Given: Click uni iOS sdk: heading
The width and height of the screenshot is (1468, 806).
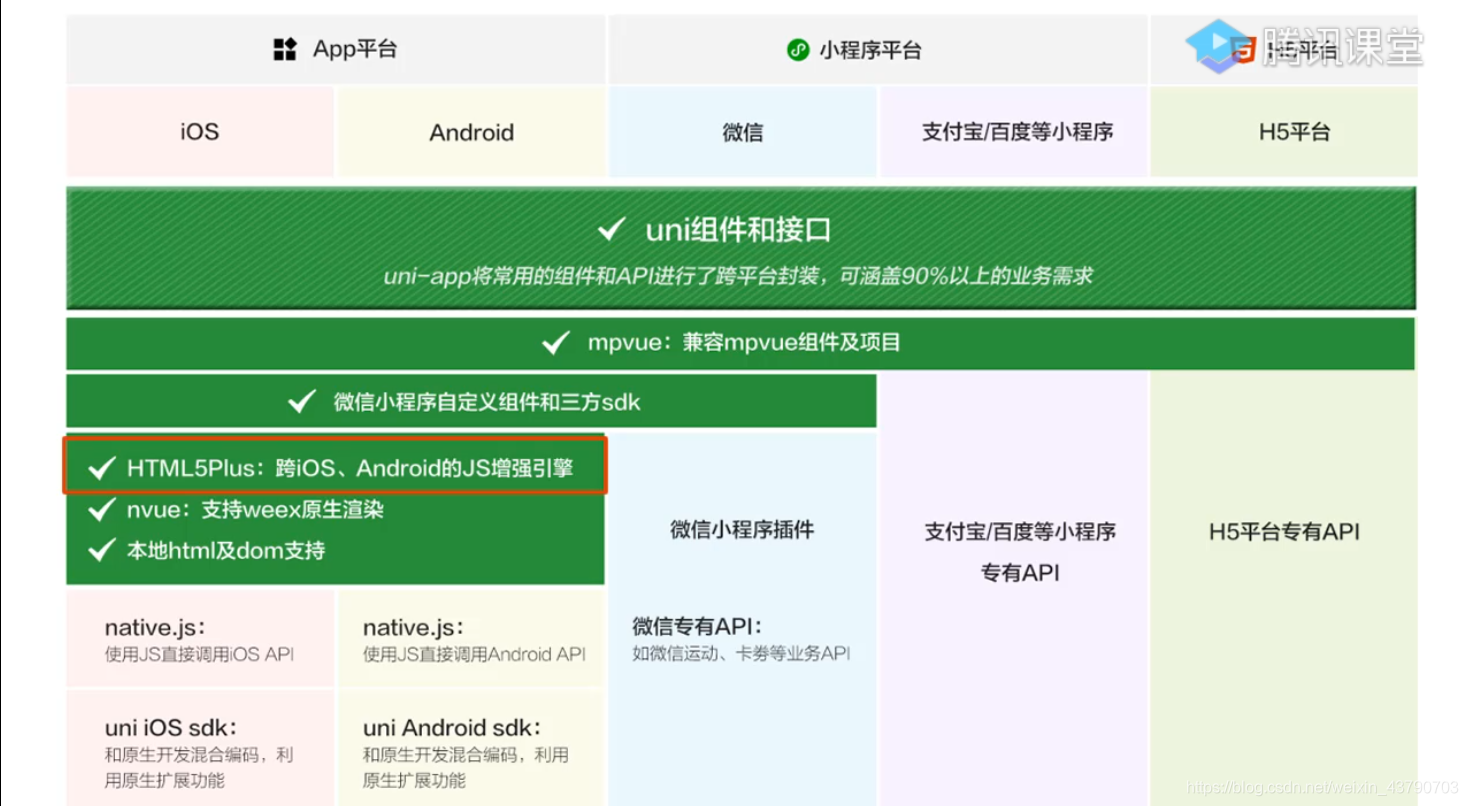Looking at the screenshot, I should coord(171,727).
